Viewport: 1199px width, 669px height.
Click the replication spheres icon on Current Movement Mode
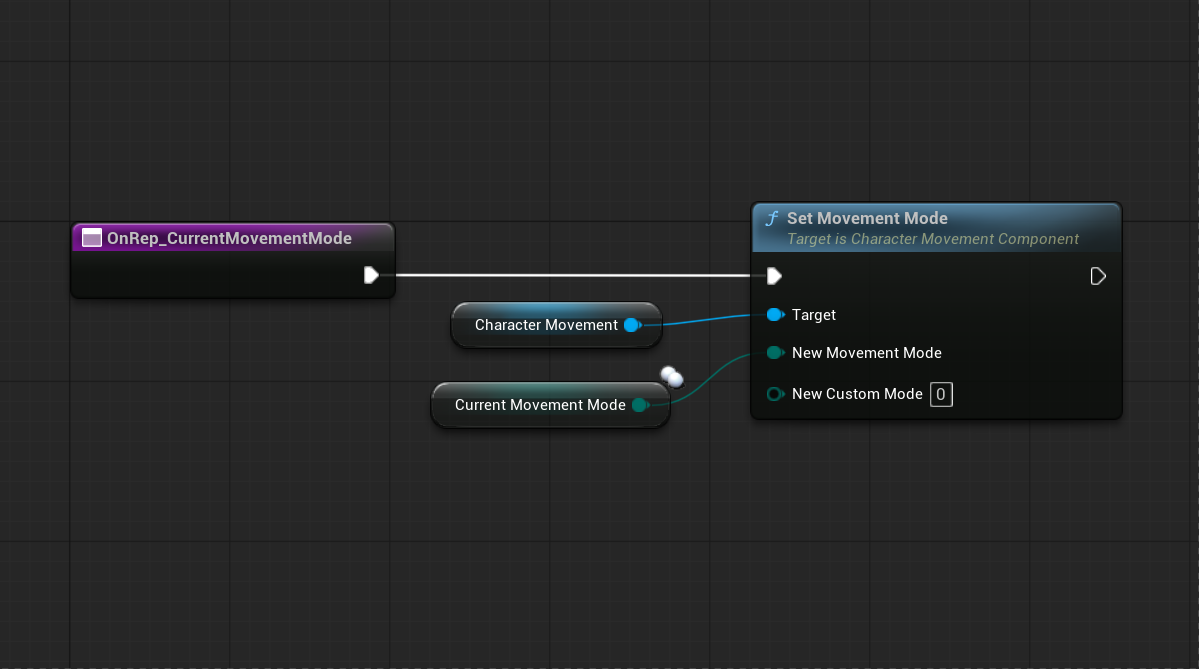coord(671,377)
